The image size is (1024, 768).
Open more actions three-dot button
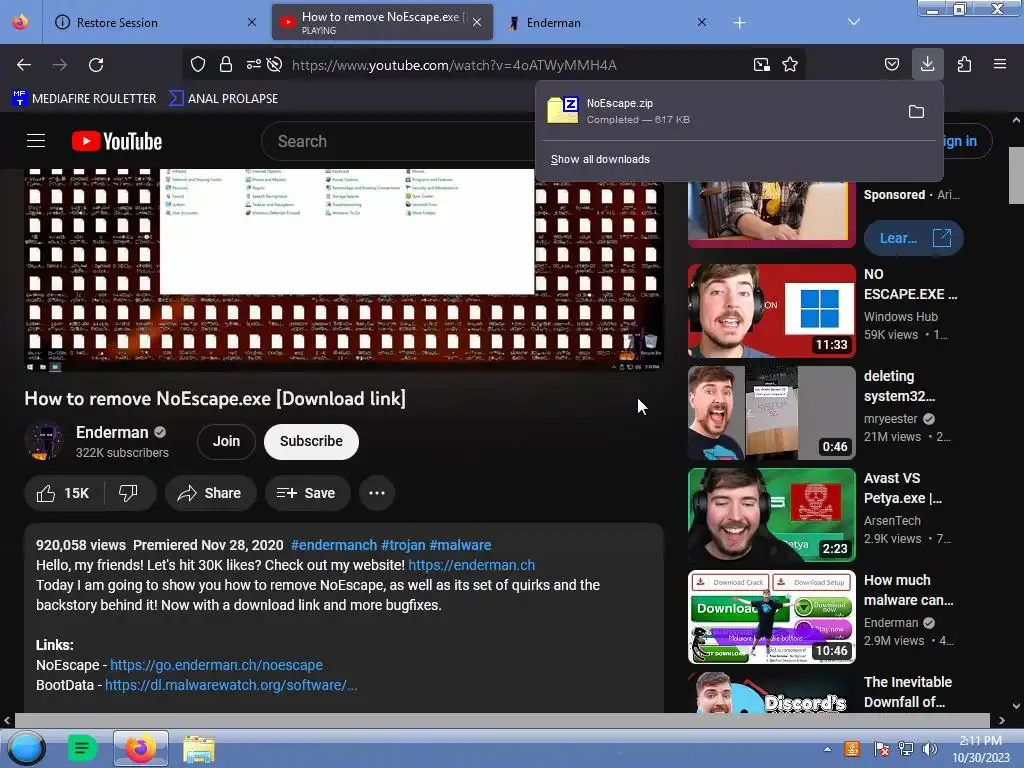[x=377, y=493]
